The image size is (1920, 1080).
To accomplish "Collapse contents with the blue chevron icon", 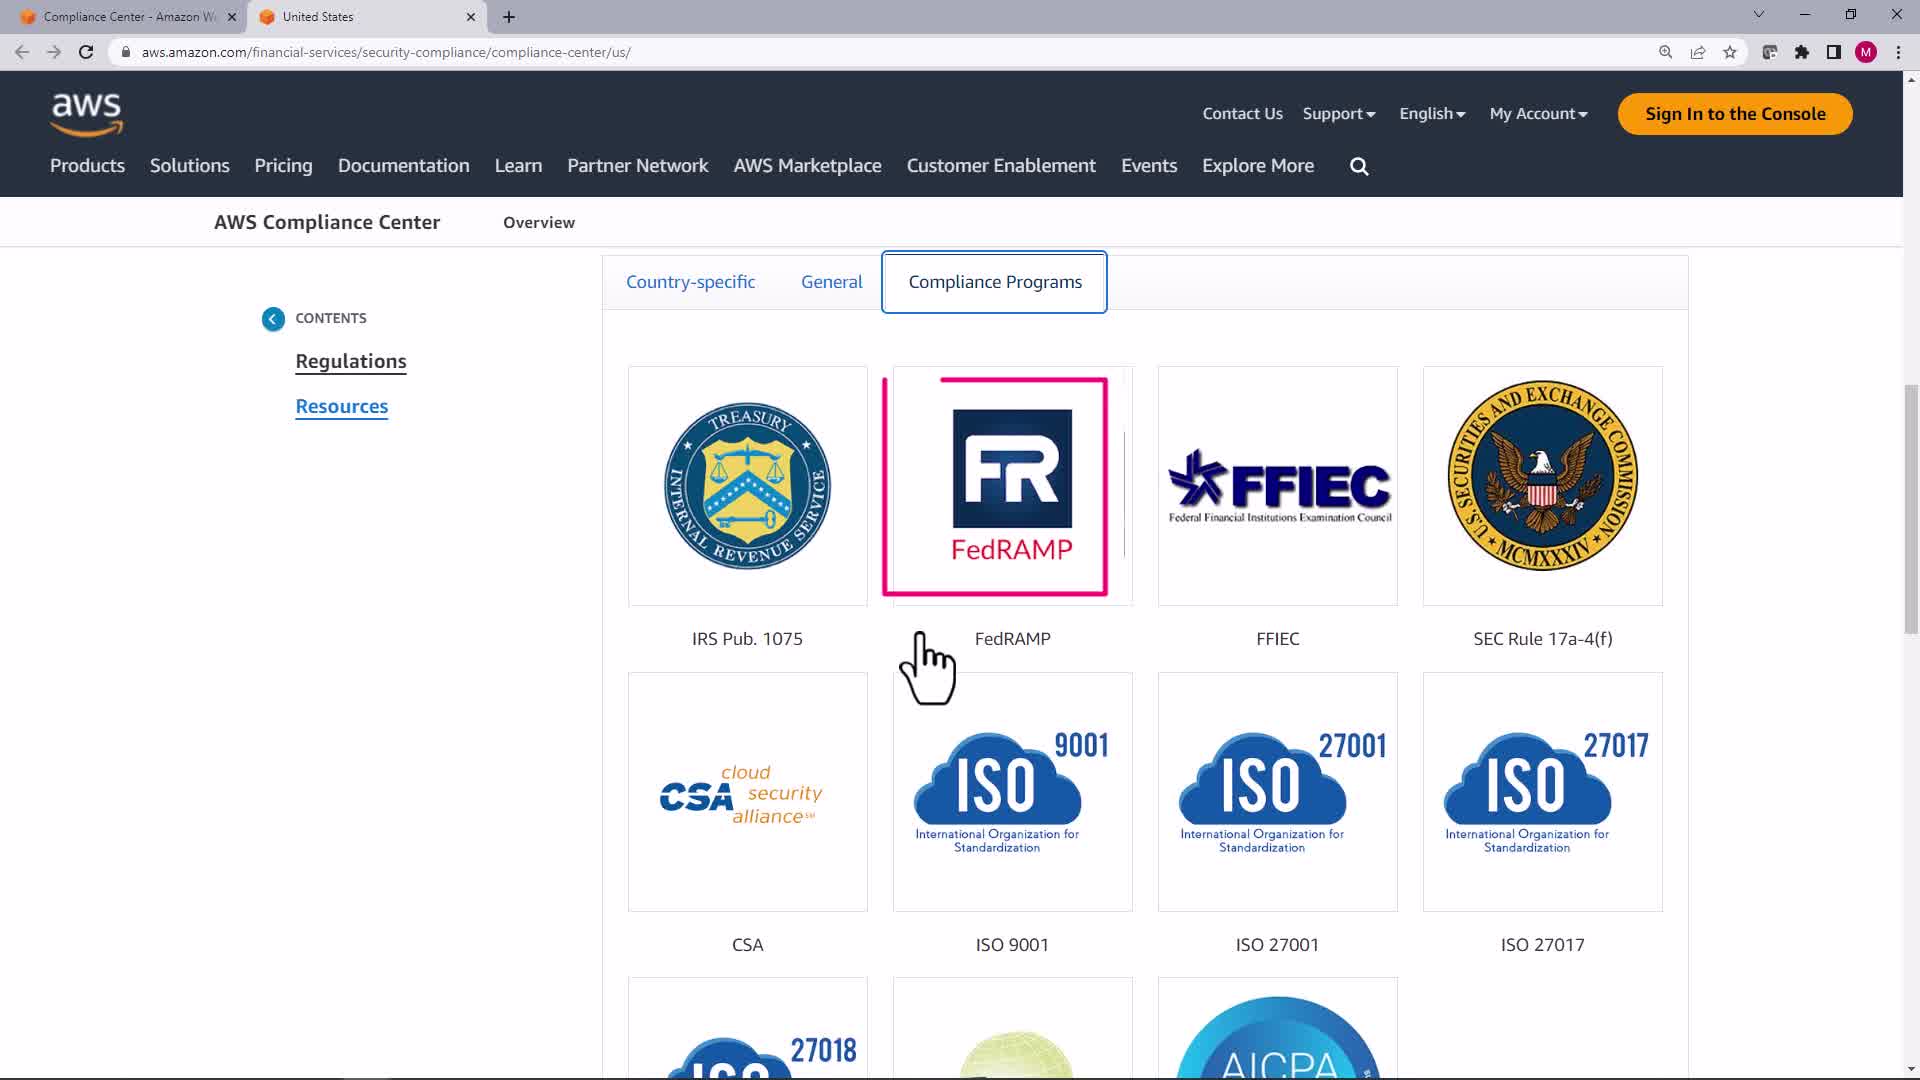I will coord(273,318).
